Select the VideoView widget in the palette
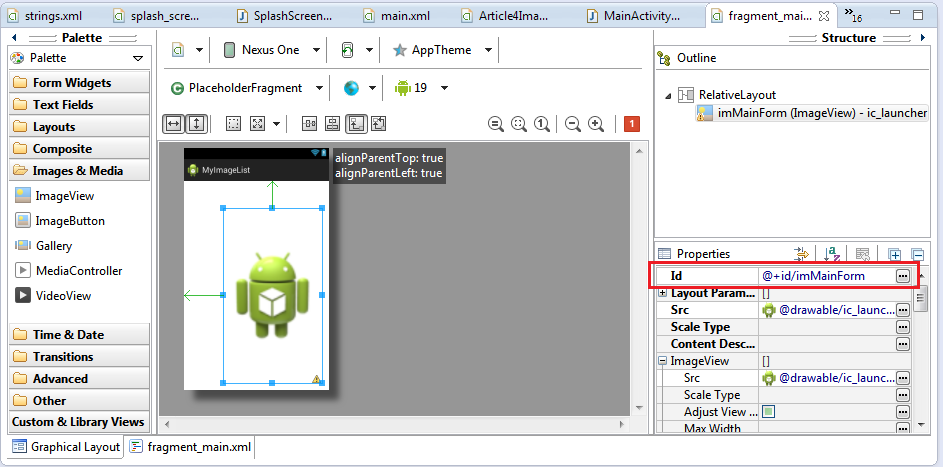This screenshot has height=467, width=943. (x=53, y=296)
